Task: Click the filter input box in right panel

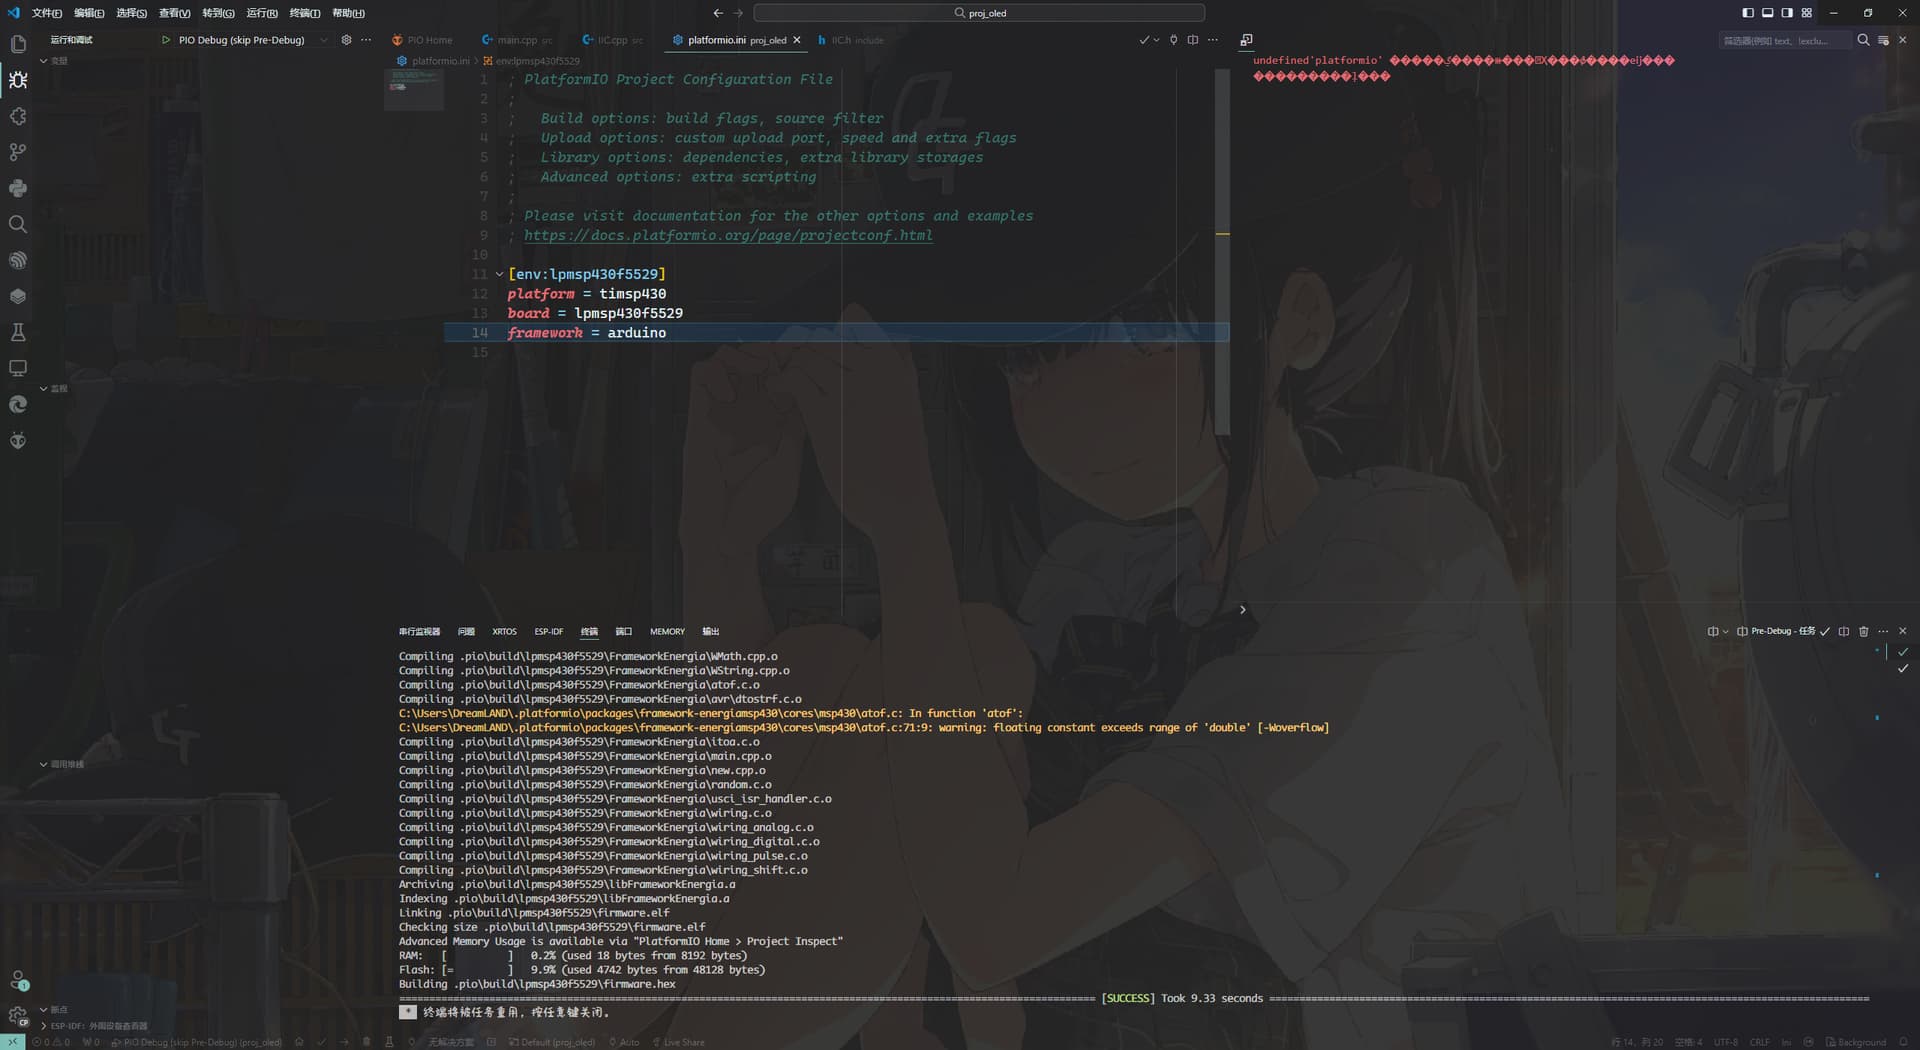Action: [1784, 40]
